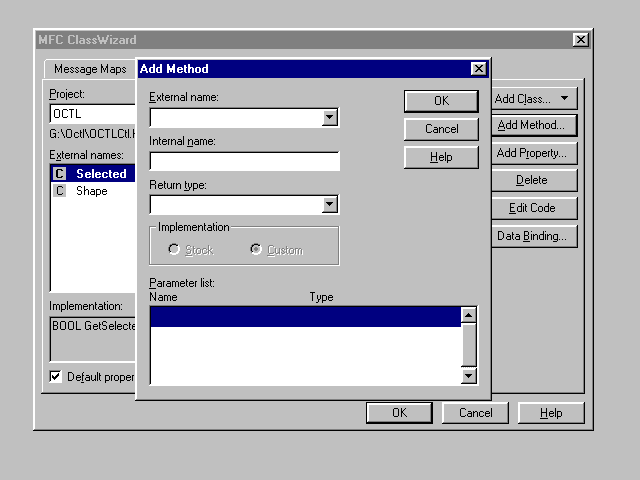Select the Stock implementation radio button
Screen dimensions: 640x480
click(x=174, y=250)
